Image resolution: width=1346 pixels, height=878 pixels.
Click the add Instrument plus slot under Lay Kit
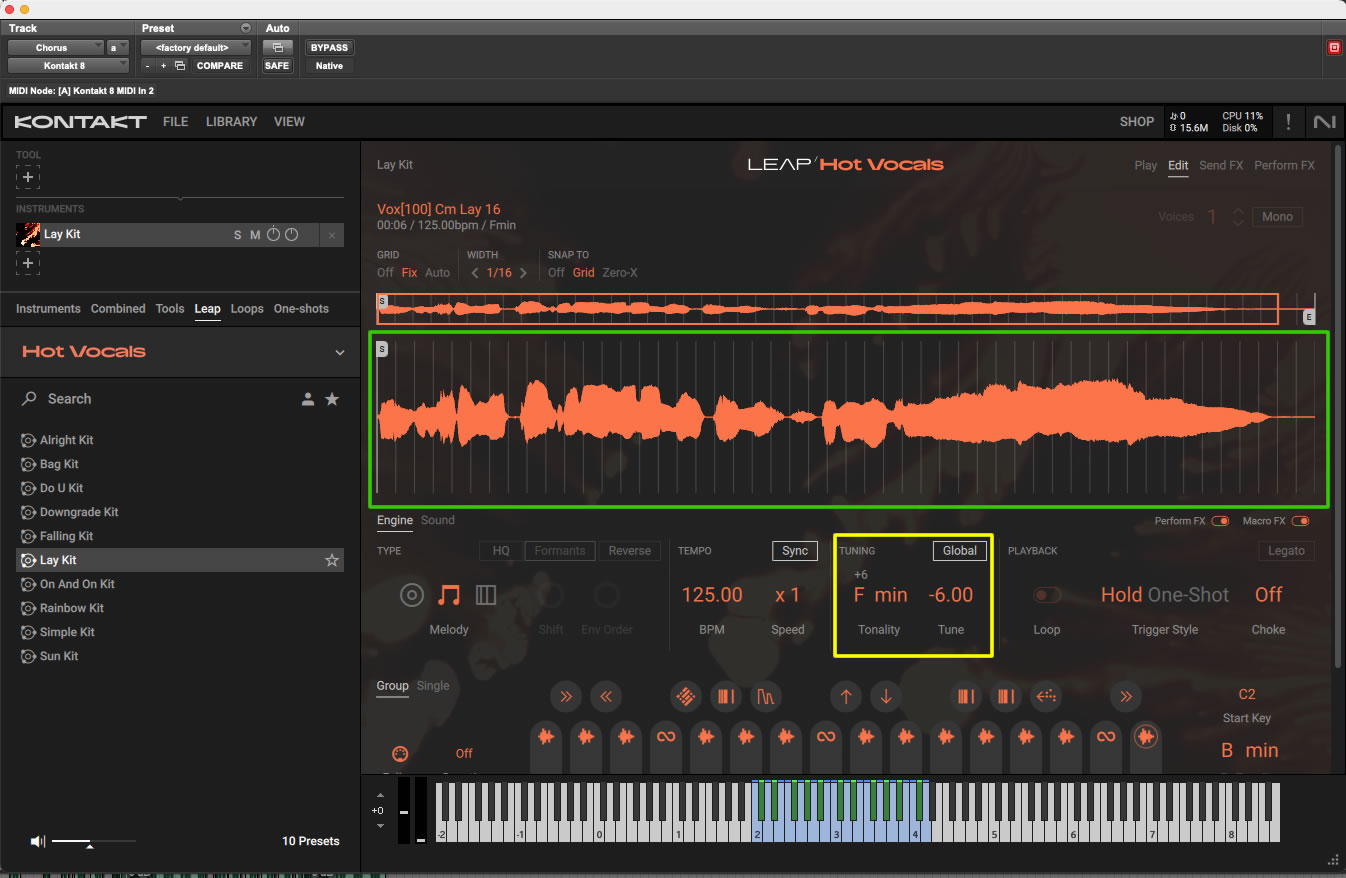[28, 263]
